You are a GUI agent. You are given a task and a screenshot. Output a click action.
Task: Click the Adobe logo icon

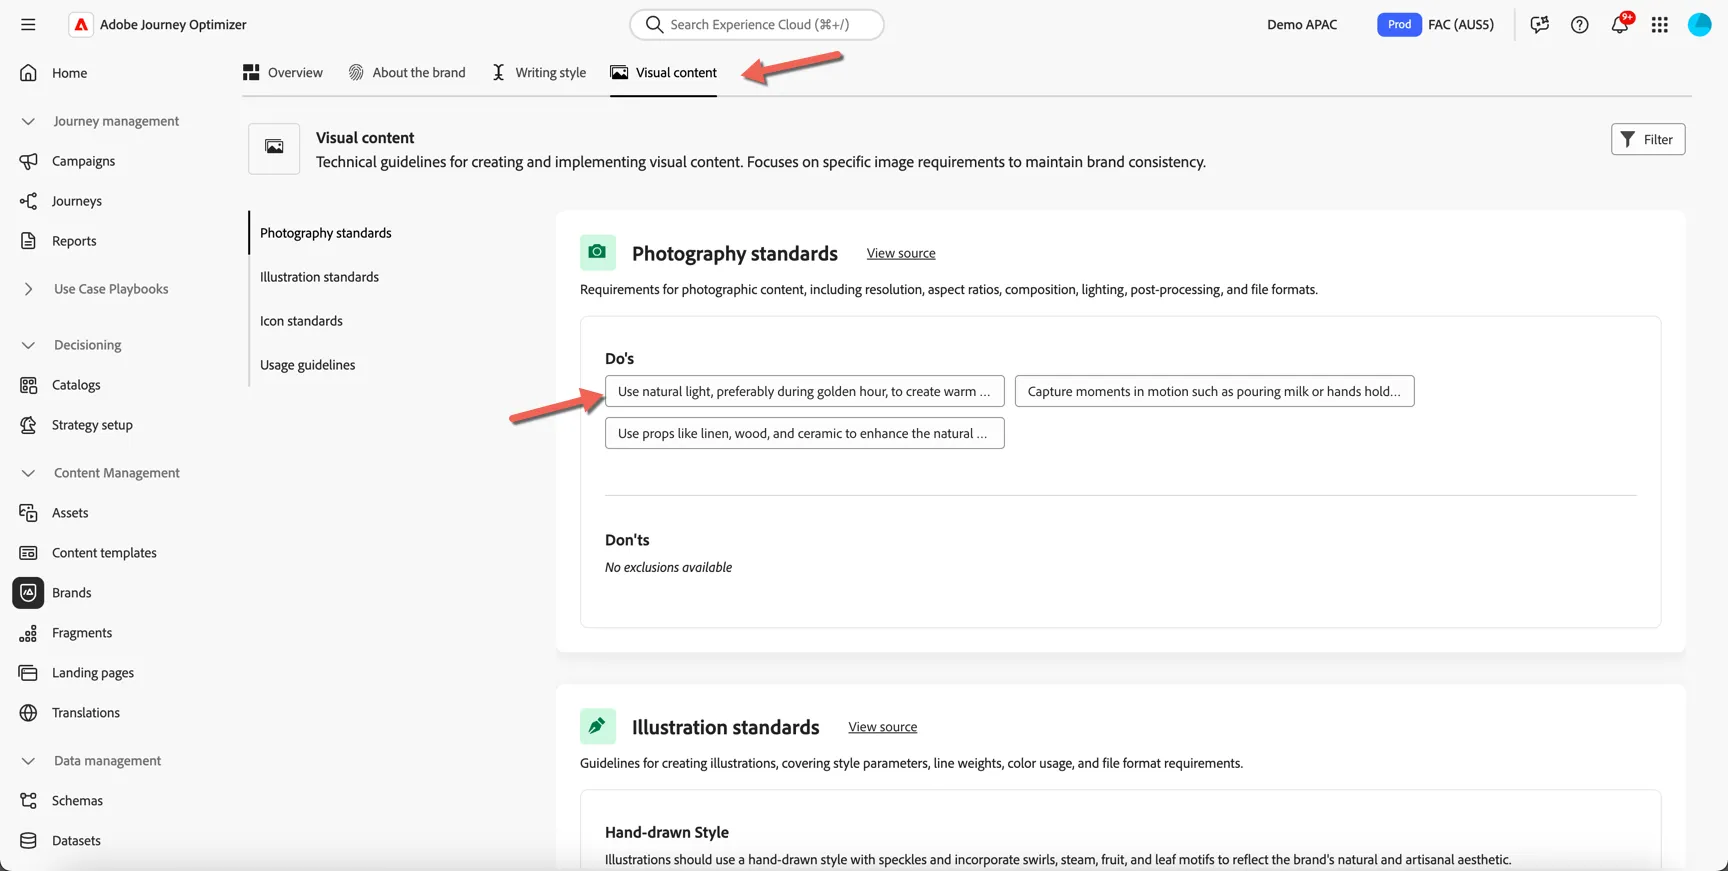tap(81, 24)
